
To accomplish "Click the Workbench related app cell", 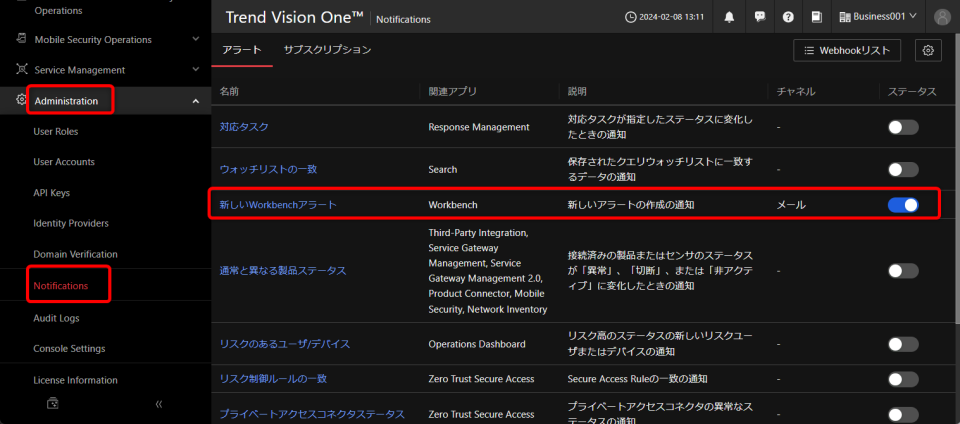I will click(x=453, y=205).
